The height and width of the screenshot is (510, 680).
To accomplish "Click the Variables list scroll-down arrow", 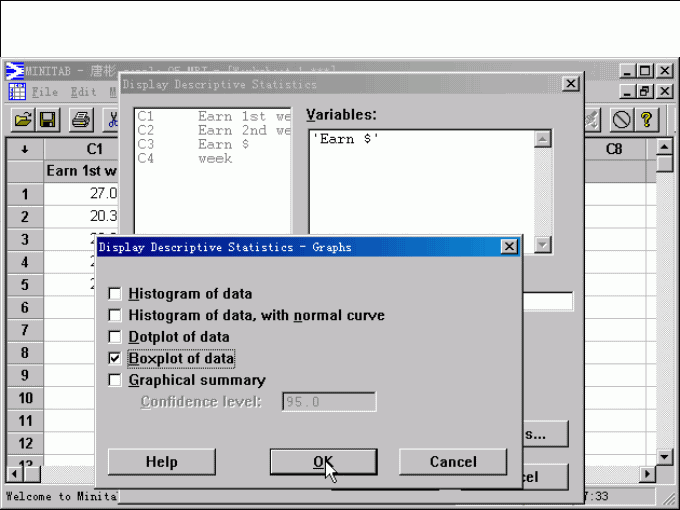I will [543, 244].
